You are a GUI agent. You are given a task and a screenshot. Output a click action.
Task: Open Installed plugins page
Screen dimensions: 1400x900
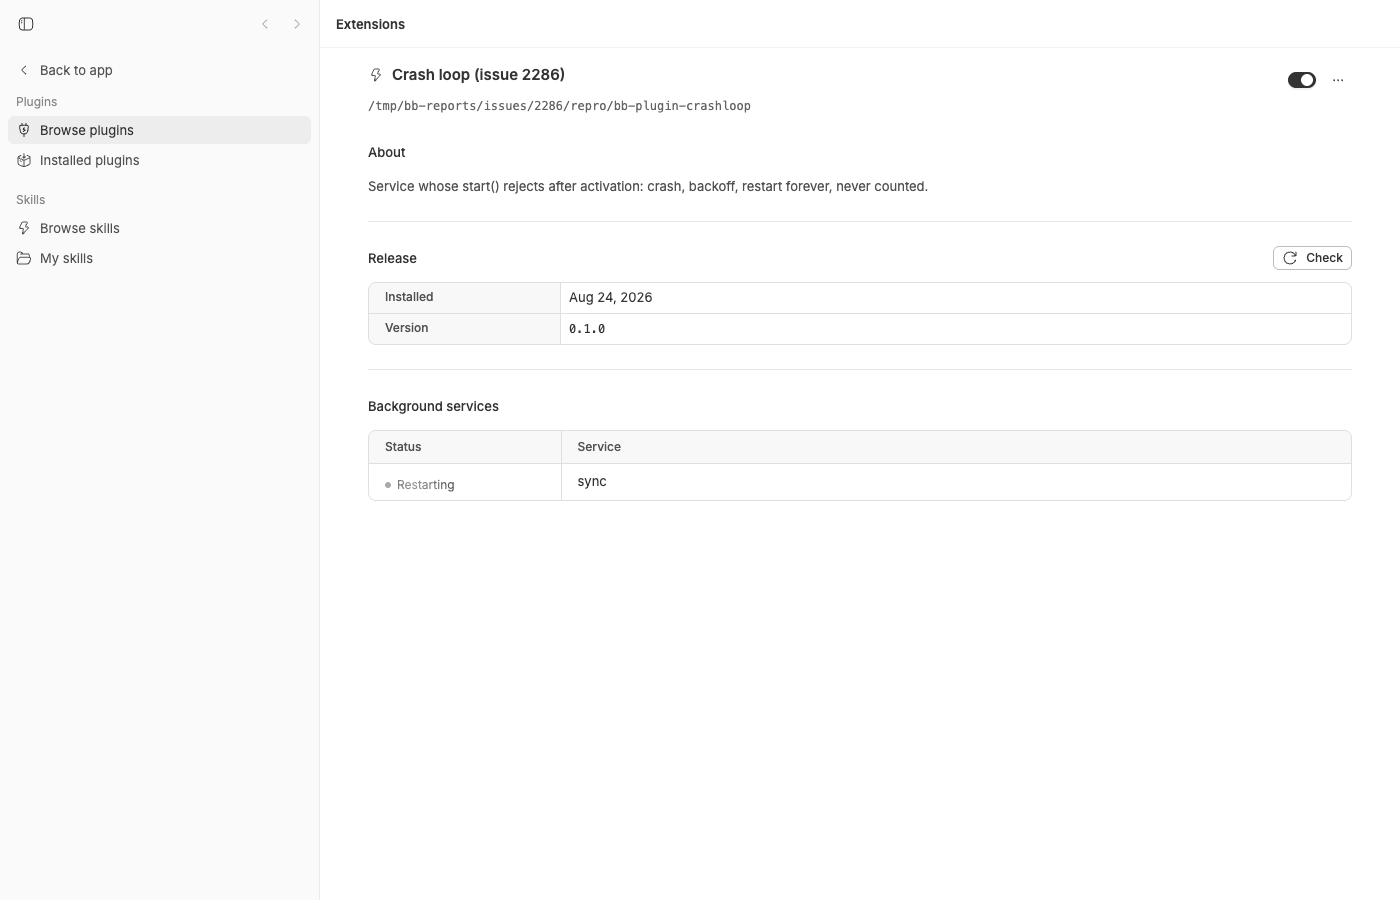click(x=159, y=160)
